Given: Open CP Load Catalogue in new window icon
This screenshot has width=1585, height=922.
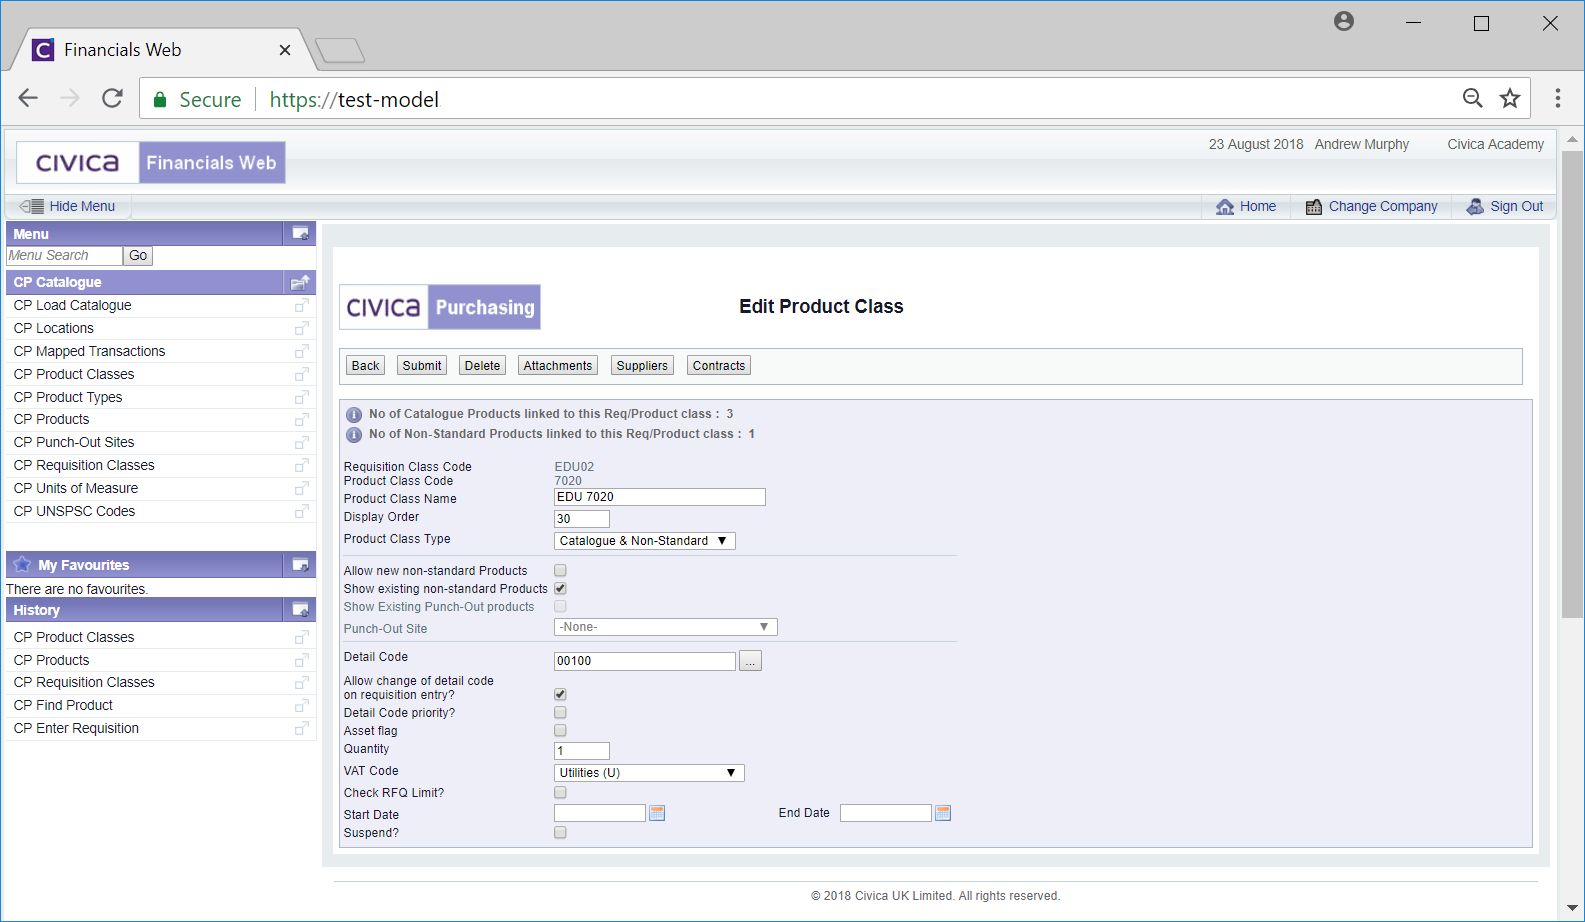Looking at the screenshot, I should point(301,305).
